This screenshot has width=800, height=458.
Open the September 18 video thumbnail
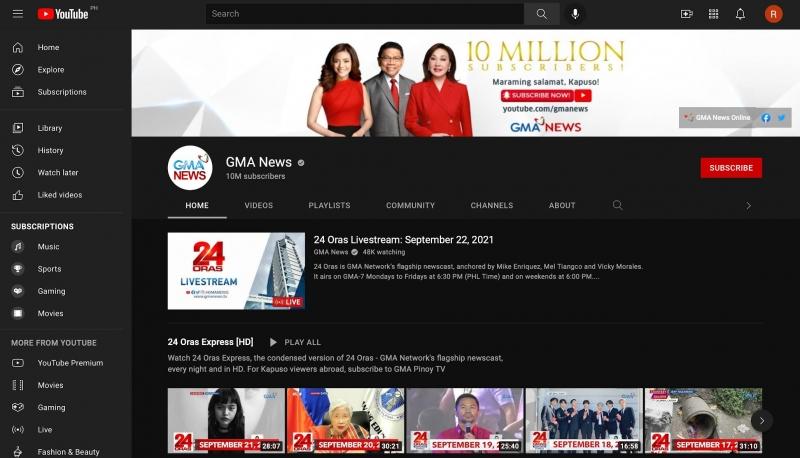(x=584, y=421)
